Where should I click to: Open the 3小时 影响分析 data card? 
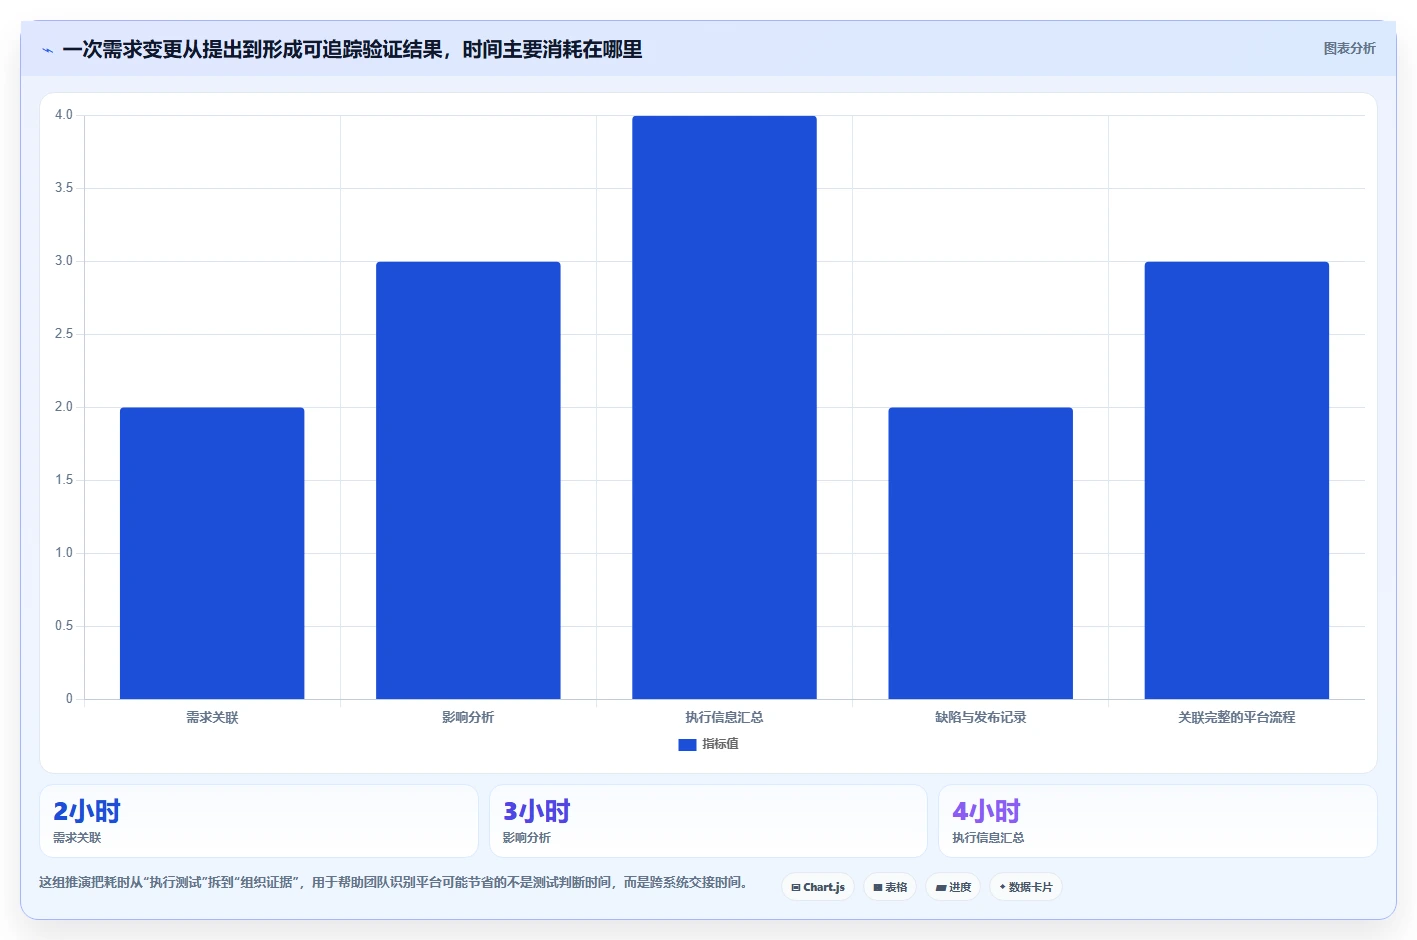tap(708, 821)
